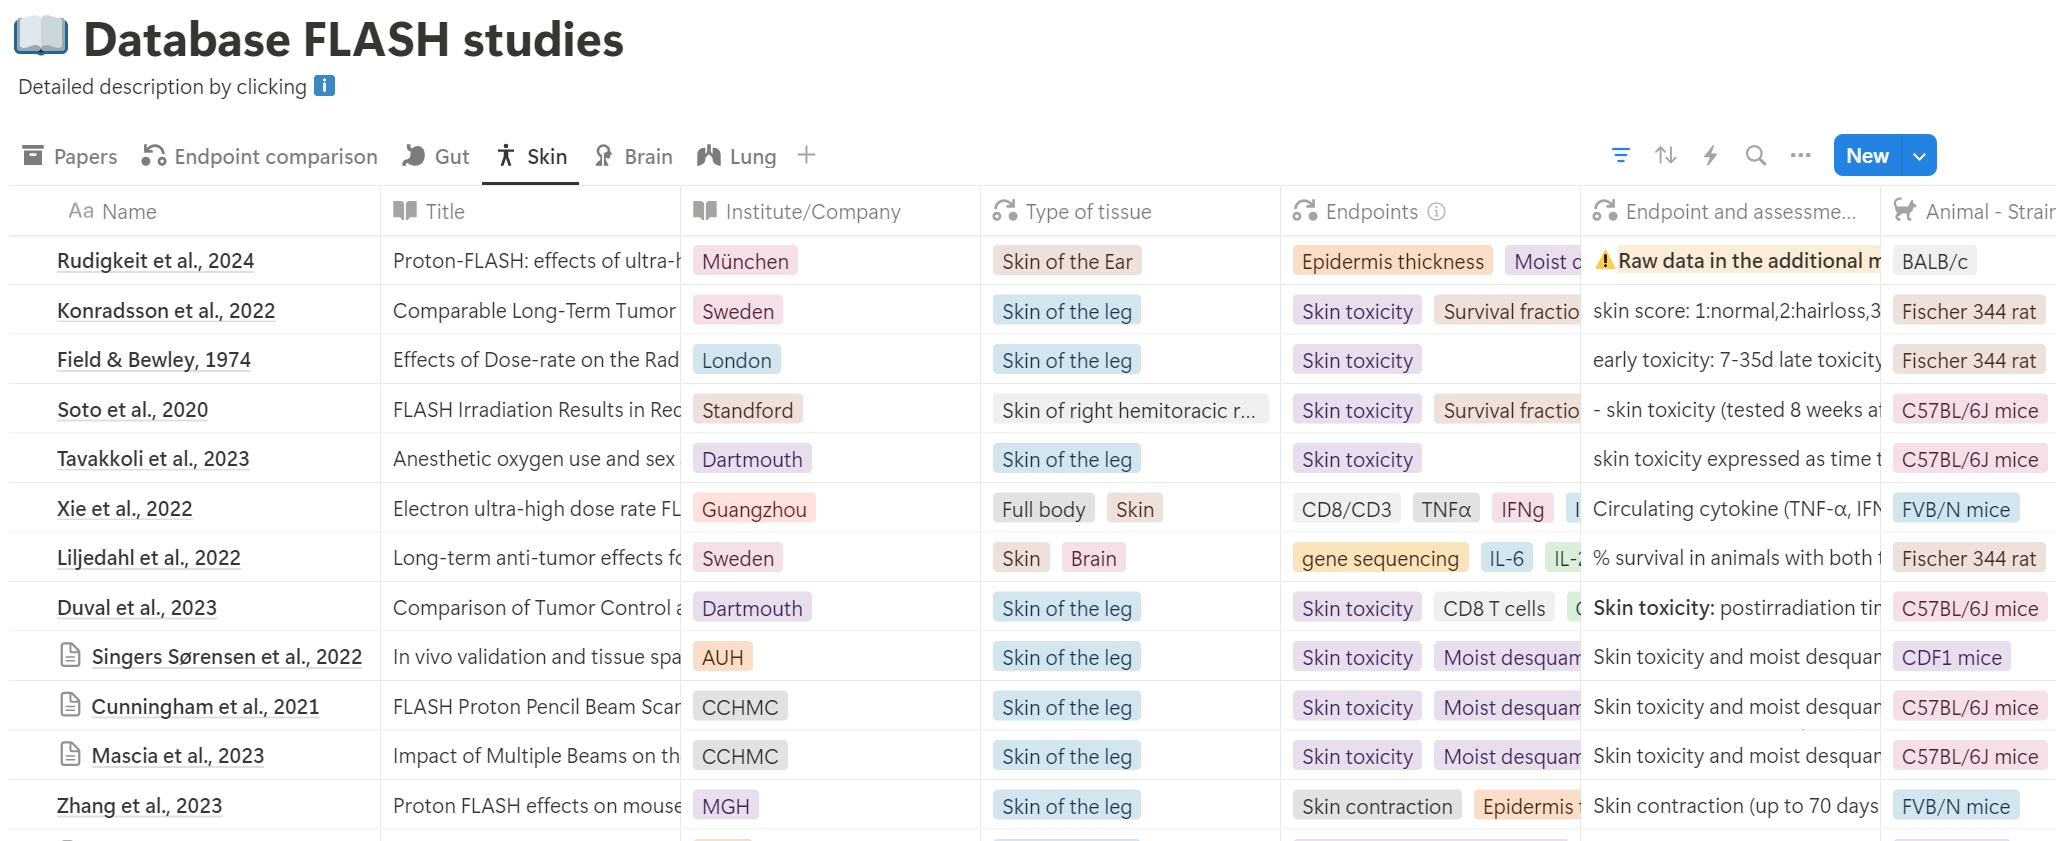Open the sort options icon
The image size is (2056, 841).
(1665, 156)
